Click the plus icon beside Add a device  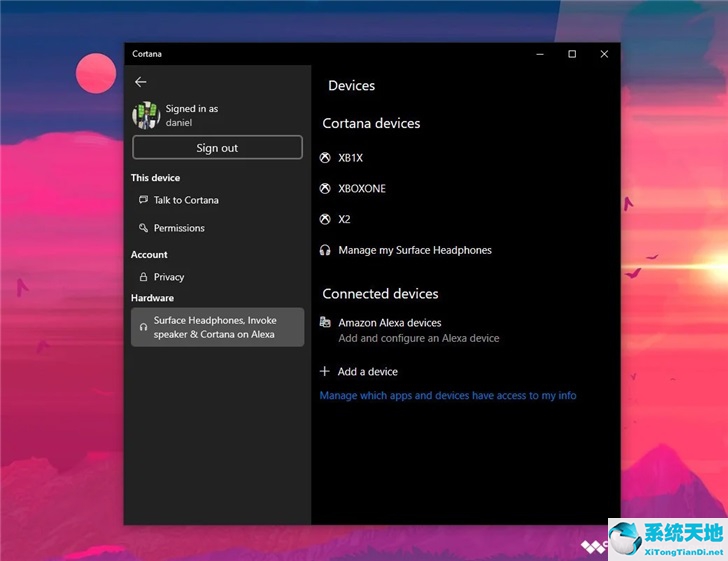pos(325,371)
